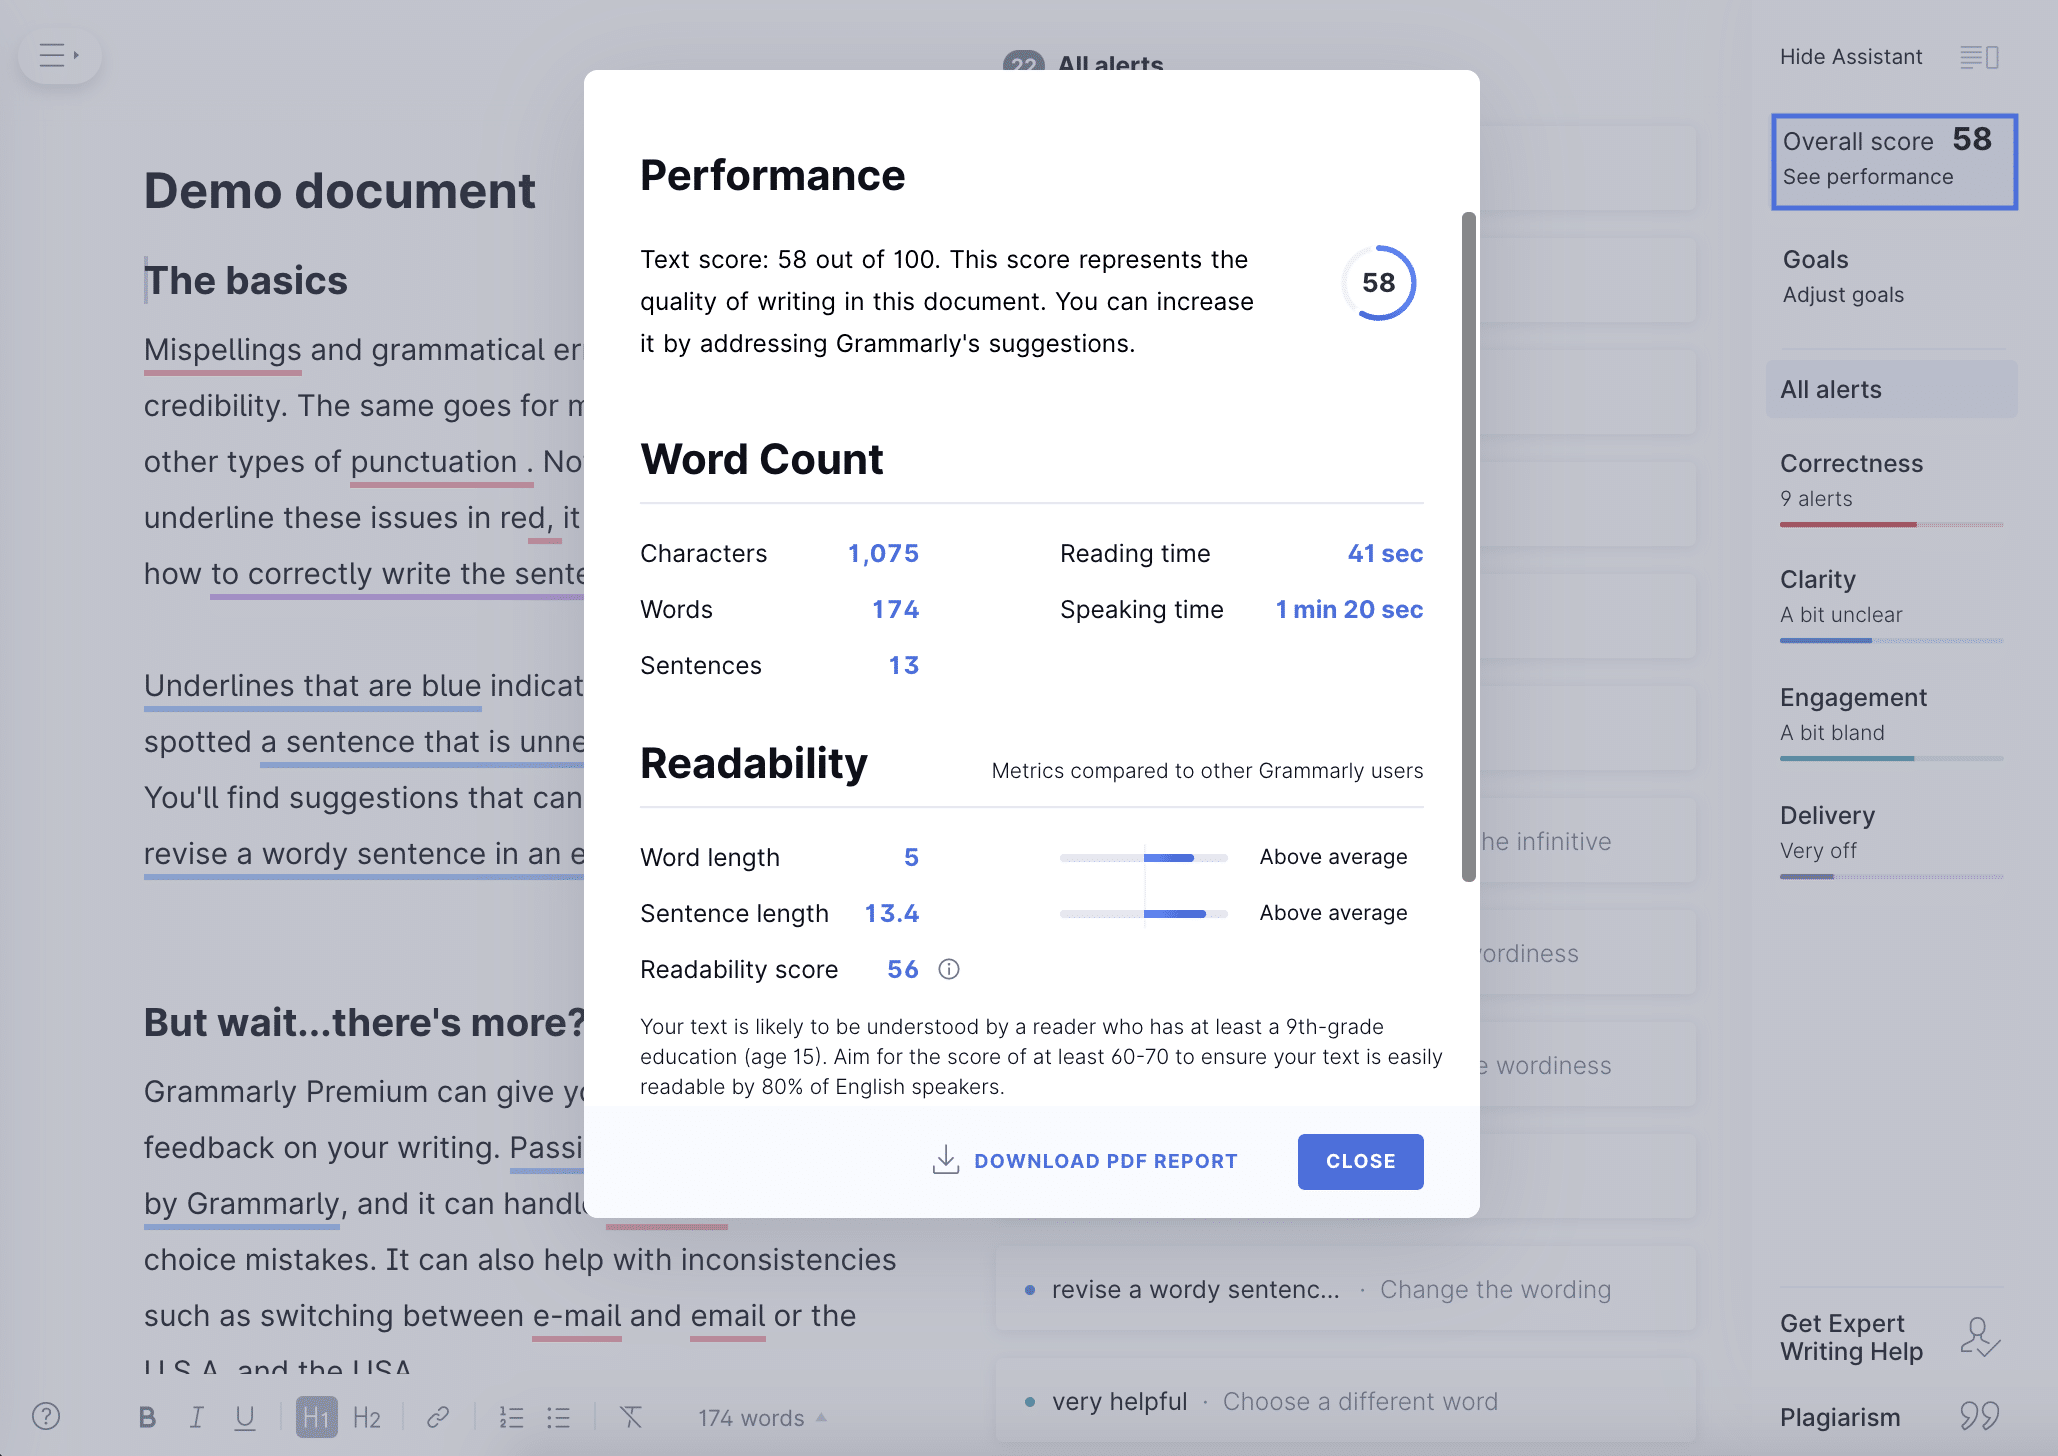Click the clear formatting icon
Image resolution: width=2058 pixels, height=1456 pixels.
(631, 1417)
